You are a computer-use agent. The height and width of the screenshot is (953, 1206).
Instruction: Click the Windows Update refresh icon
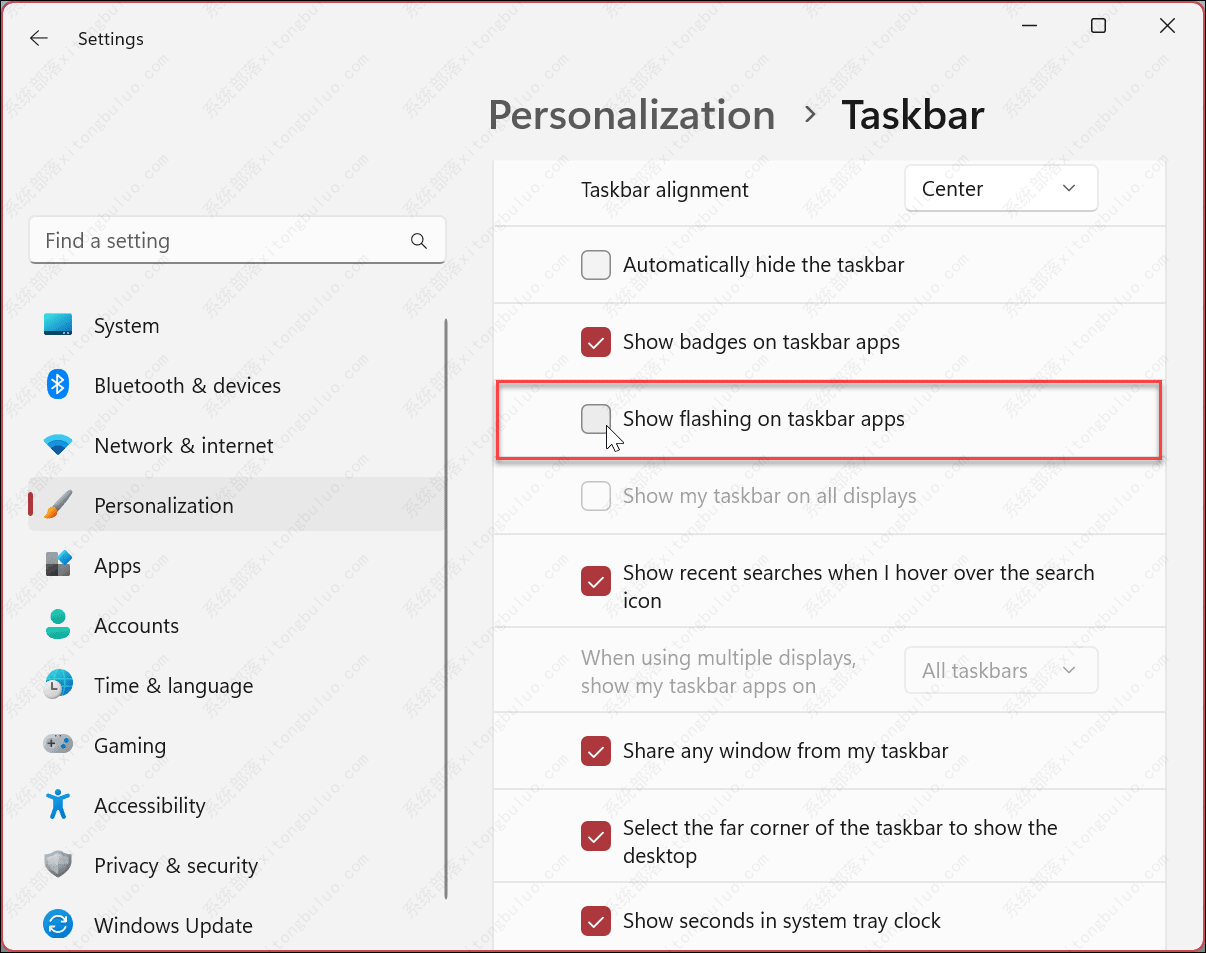click(x=58, y=925)
